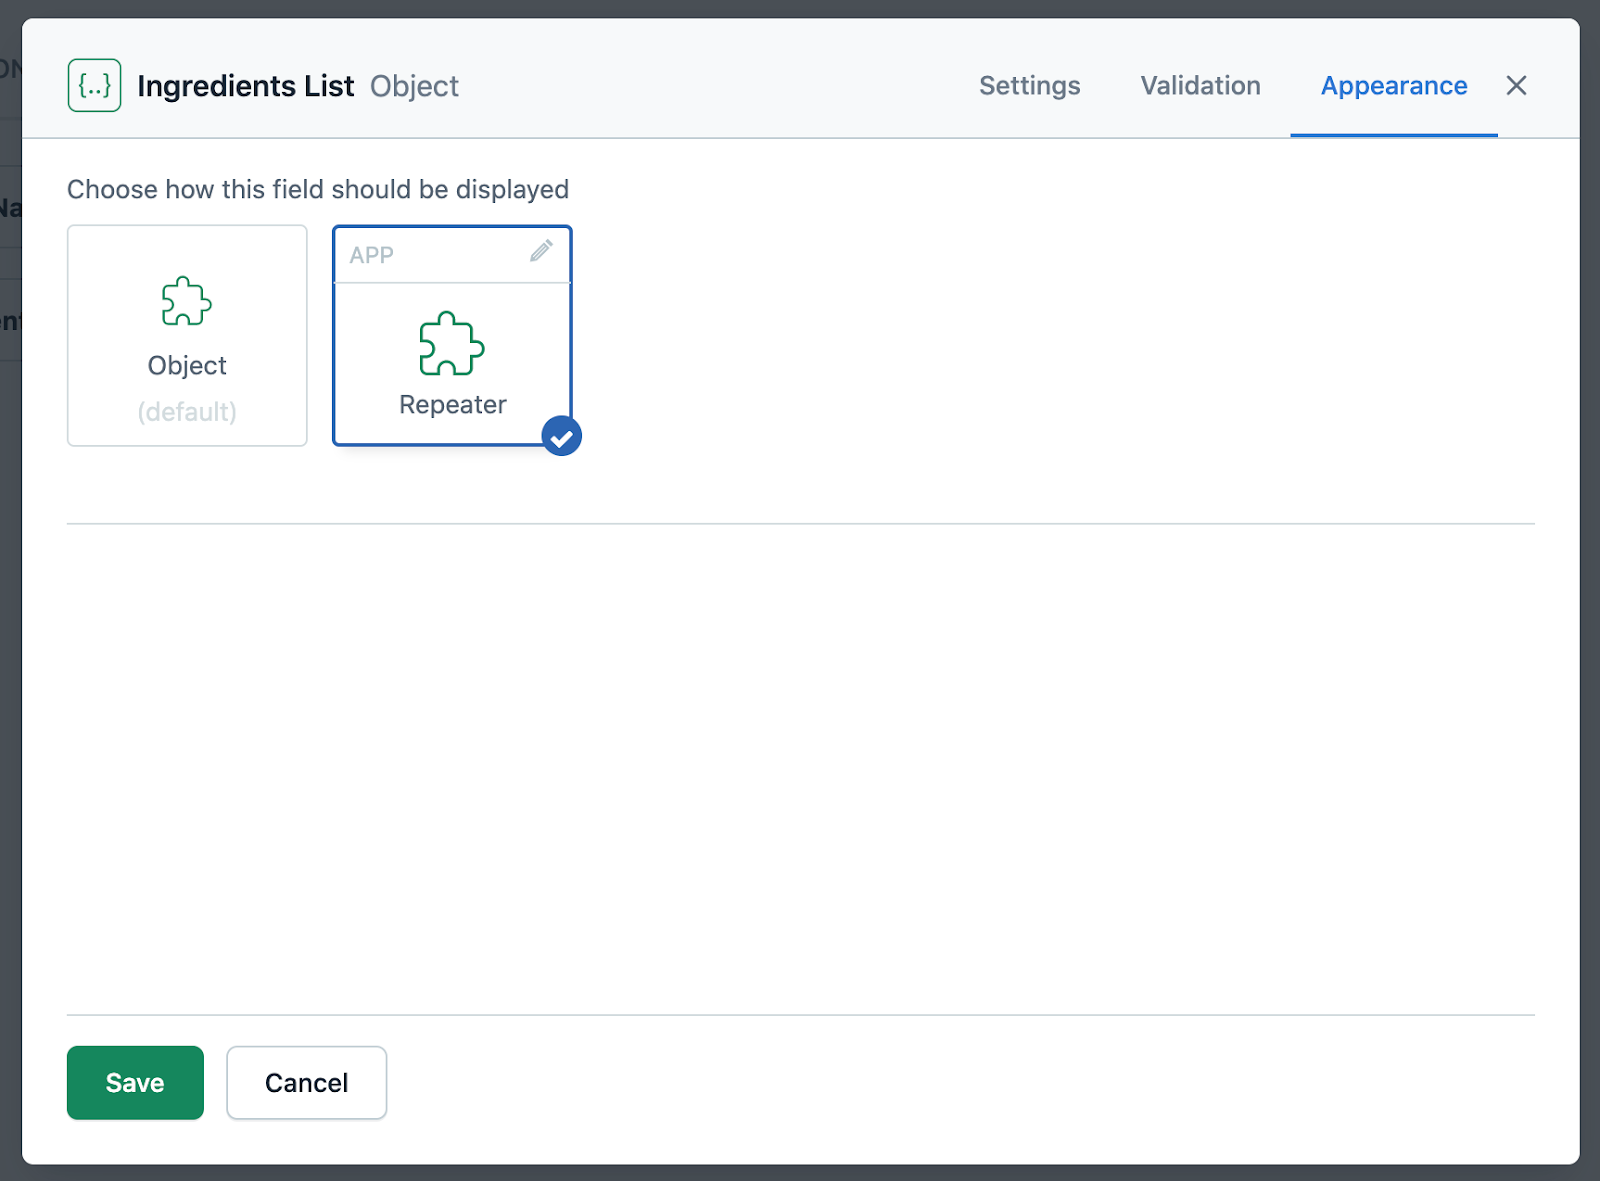This screenshot has width=1600, height=1181.
Task: Switch to the Validation tab
Action: click(1199, 86)
